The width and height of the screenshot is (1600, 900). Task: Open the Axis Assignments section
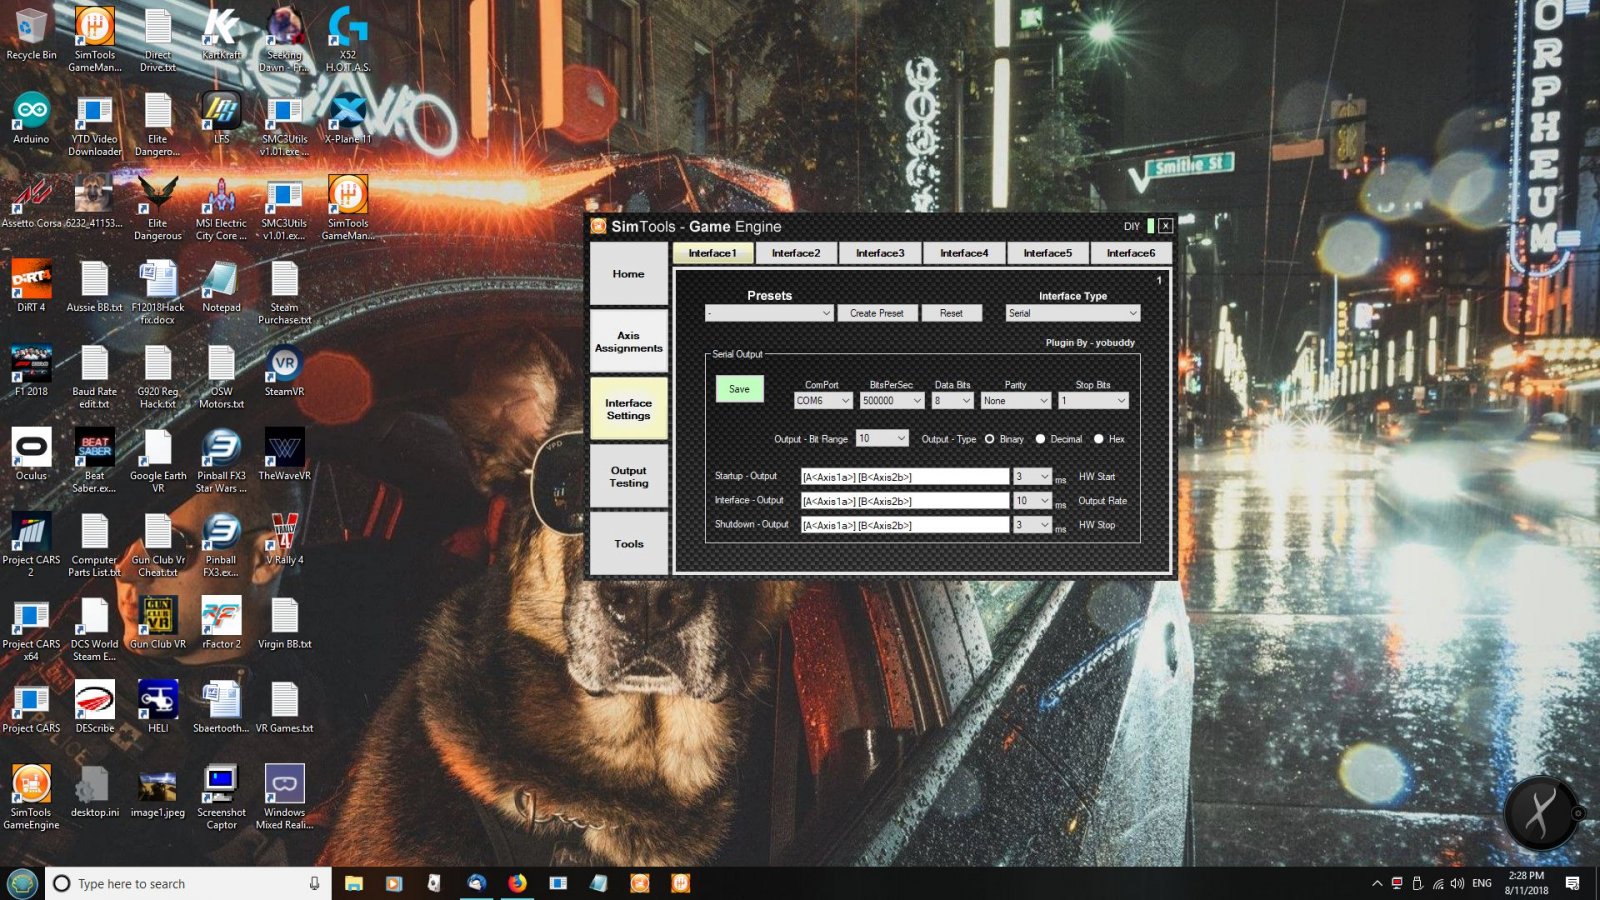pyautogui.click(x=628, y=342)
